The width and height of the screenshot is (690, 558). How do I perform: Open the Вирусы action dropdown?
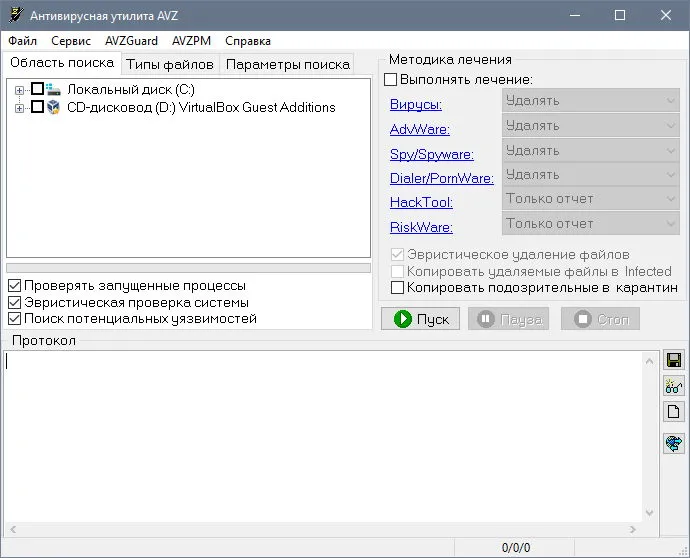pos(591,101)
